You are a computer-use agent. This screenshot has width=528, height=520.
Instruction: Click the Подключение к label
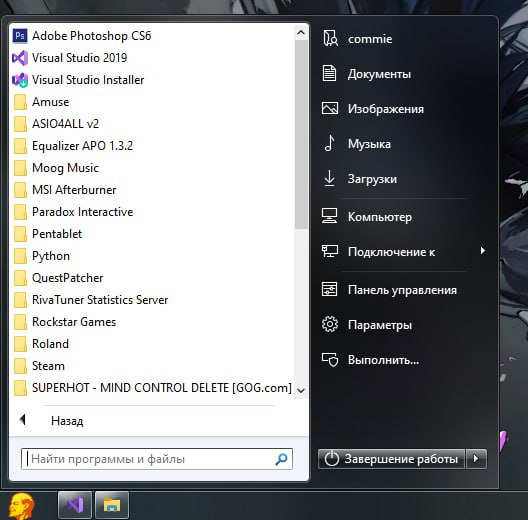(391, 252)
